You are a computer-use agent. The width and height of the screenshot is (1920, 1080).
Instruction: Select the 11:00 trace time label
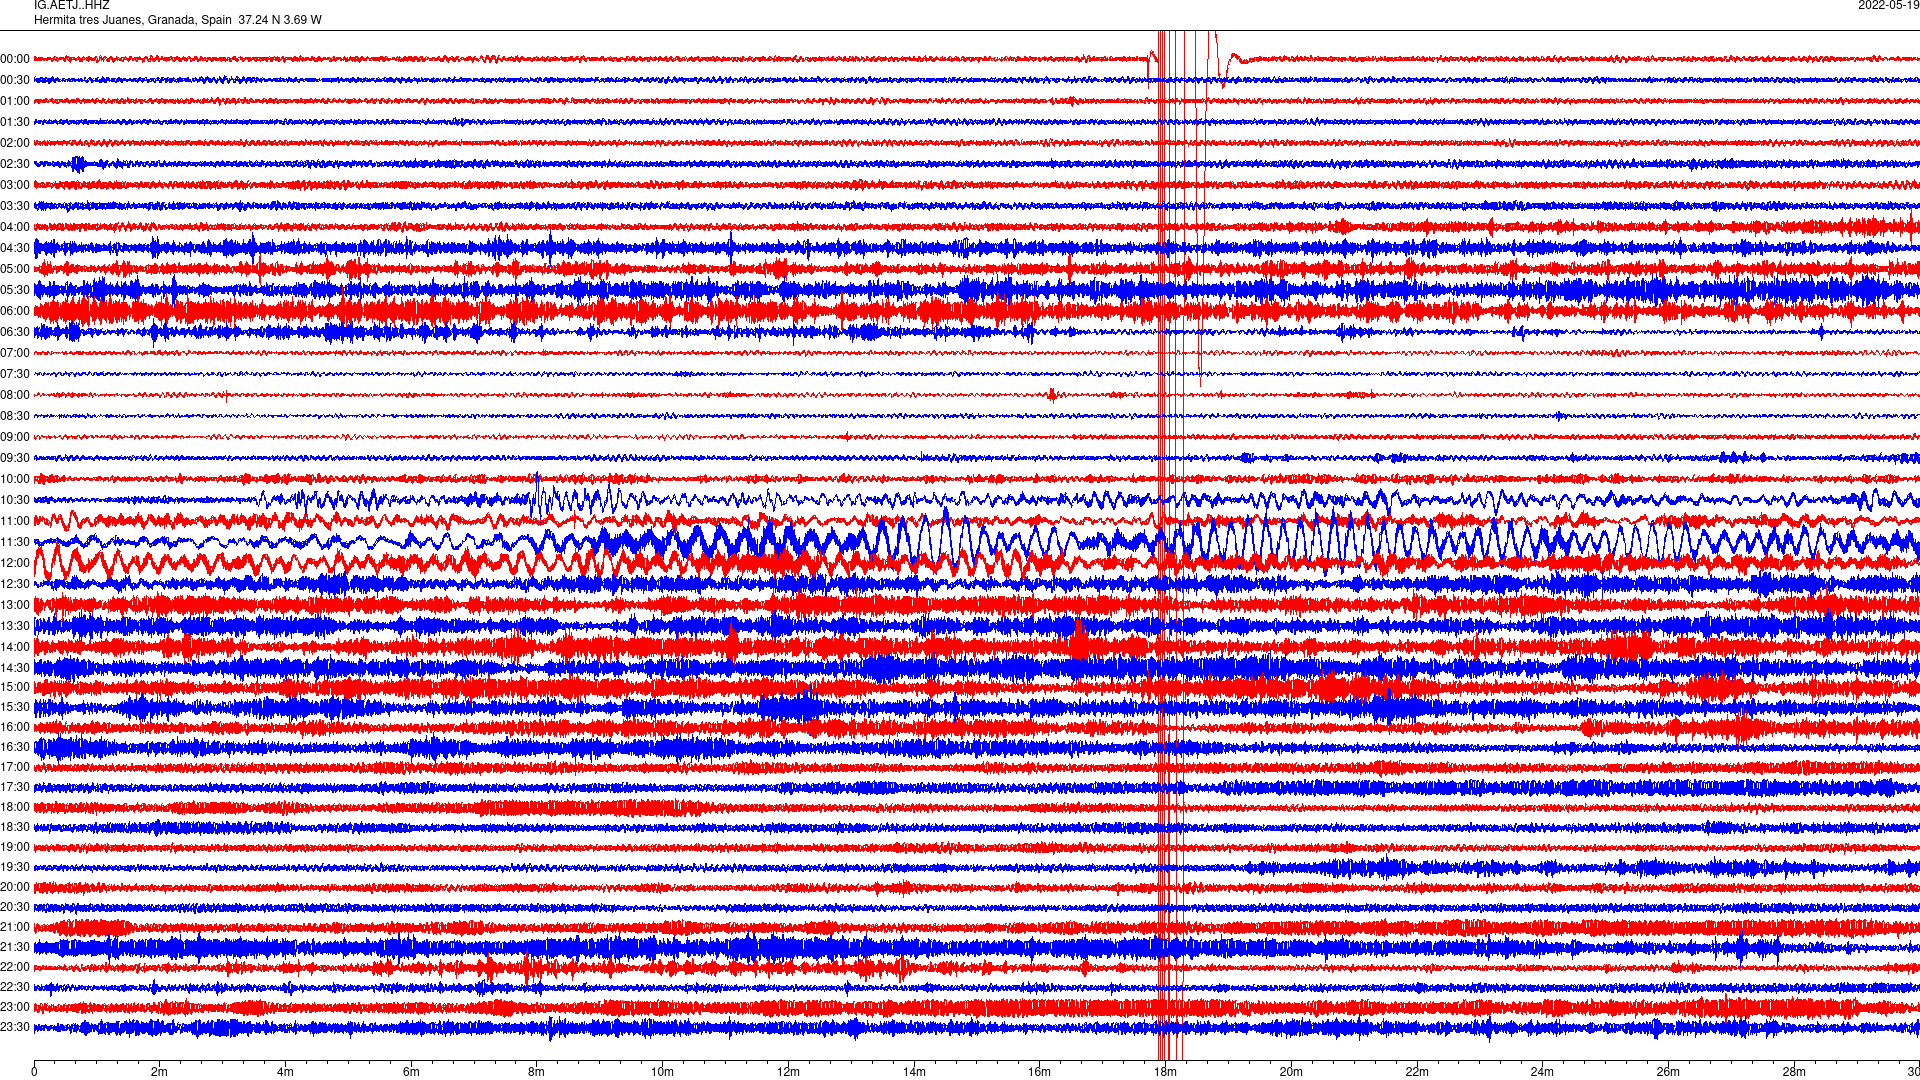coord(15,521)
